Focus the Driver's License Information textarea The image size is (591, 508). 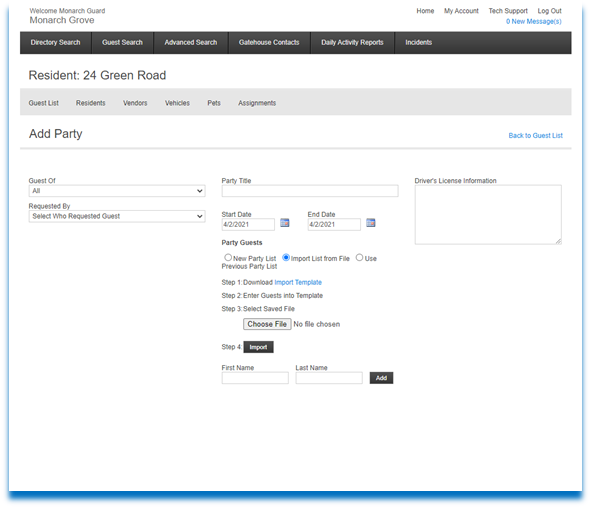(x=488, y=215)
